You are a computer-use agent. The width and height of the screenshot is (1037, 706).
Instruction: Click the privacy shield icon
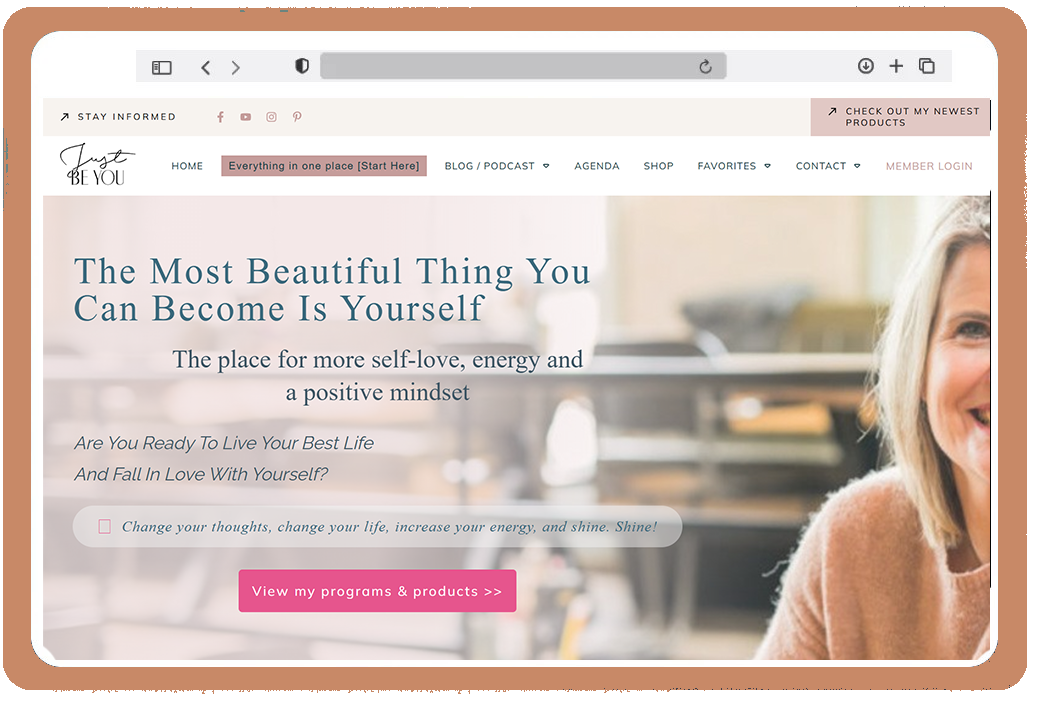point(302,66)
